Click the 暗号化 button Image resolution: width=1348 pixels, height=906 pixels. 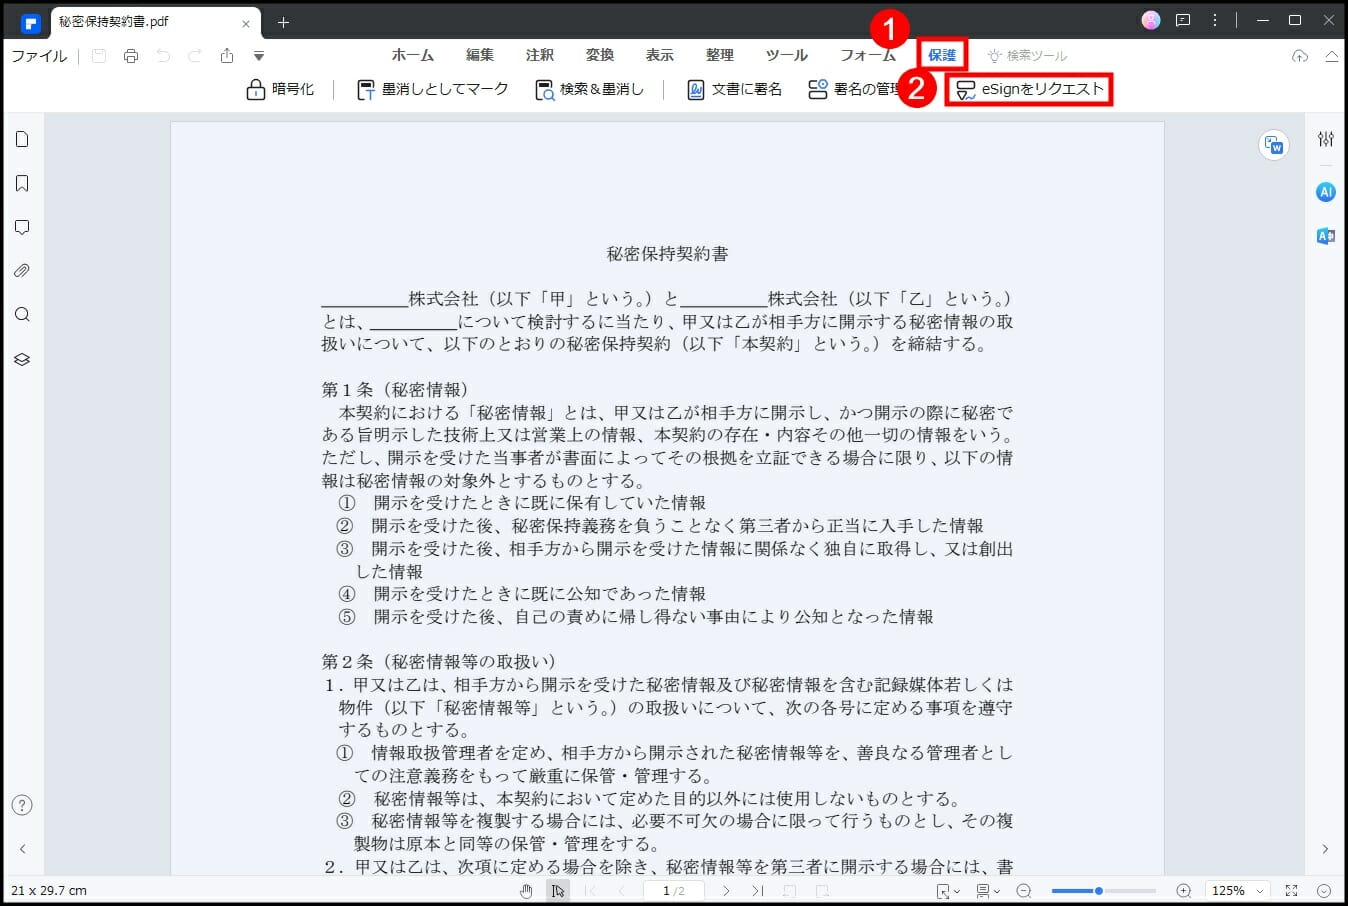280,89
